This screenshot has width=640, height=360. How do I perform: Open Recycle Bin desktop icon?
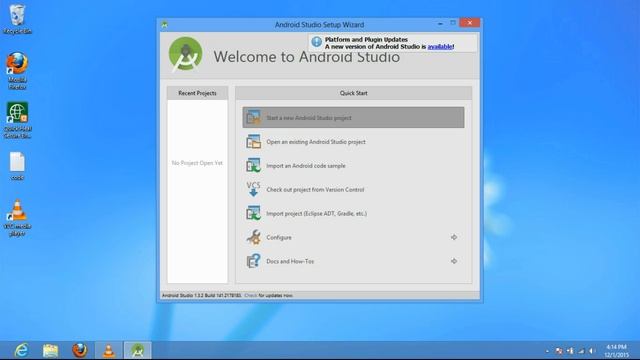pos(17,19)
